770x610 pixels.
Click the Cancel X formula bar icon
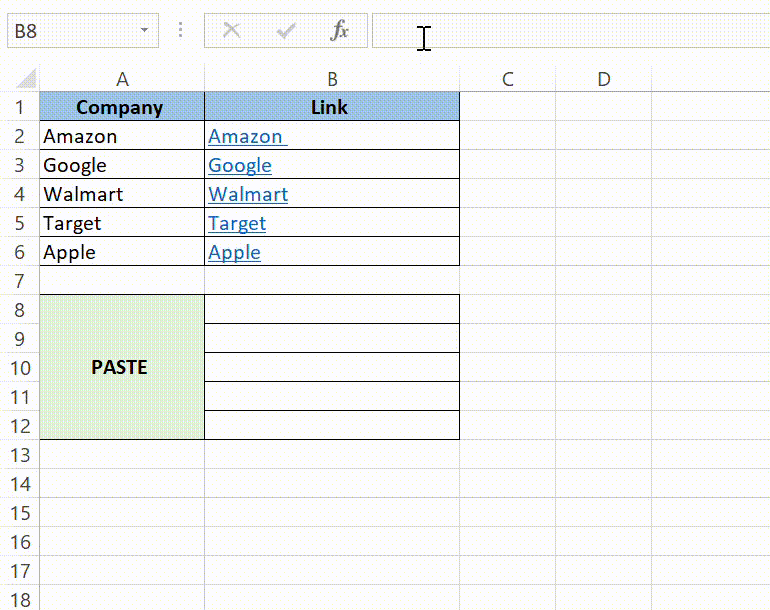pyautogui.click(x=232, y=31)
